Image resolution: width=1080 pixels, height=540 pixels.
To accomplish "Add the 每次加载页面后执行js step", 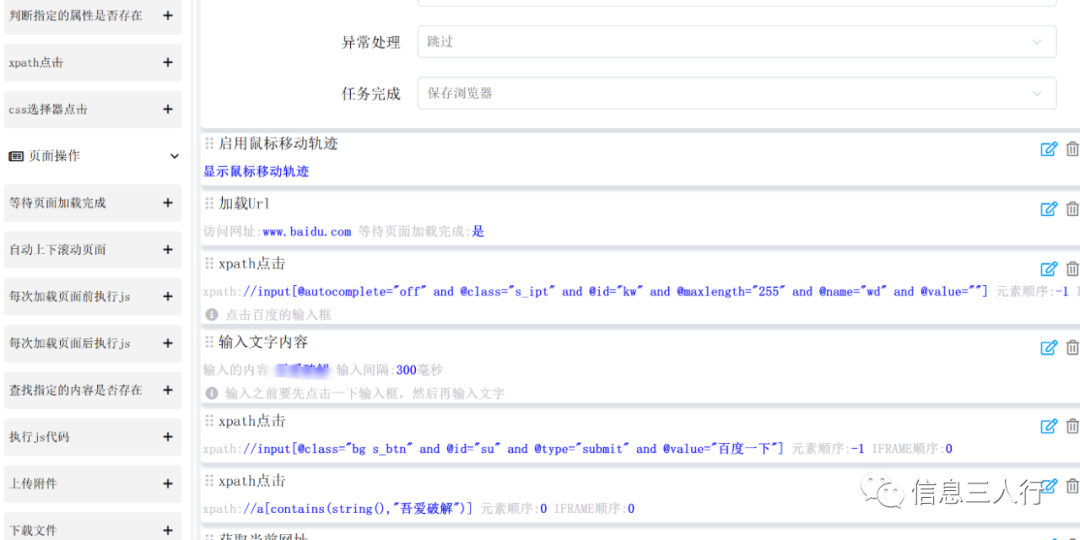I will click(x=167, y=343).
